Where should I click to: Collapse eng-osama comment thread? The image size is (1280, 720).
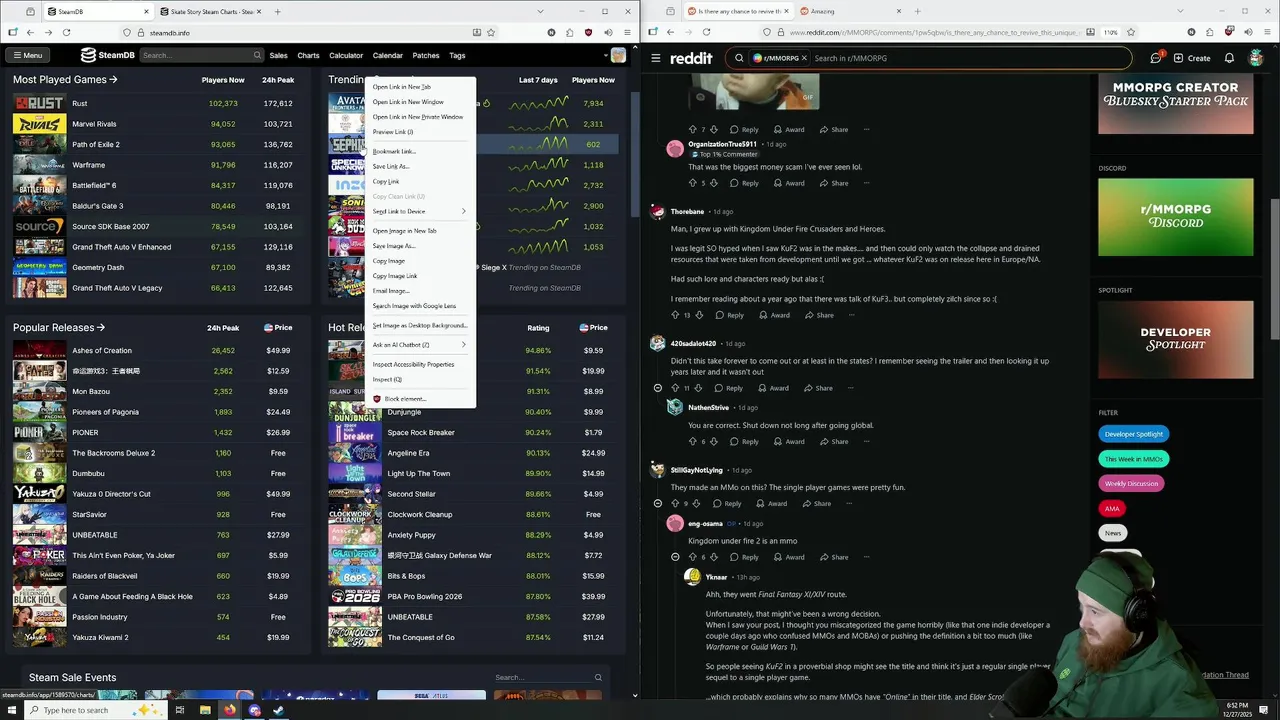pos(675,557)
